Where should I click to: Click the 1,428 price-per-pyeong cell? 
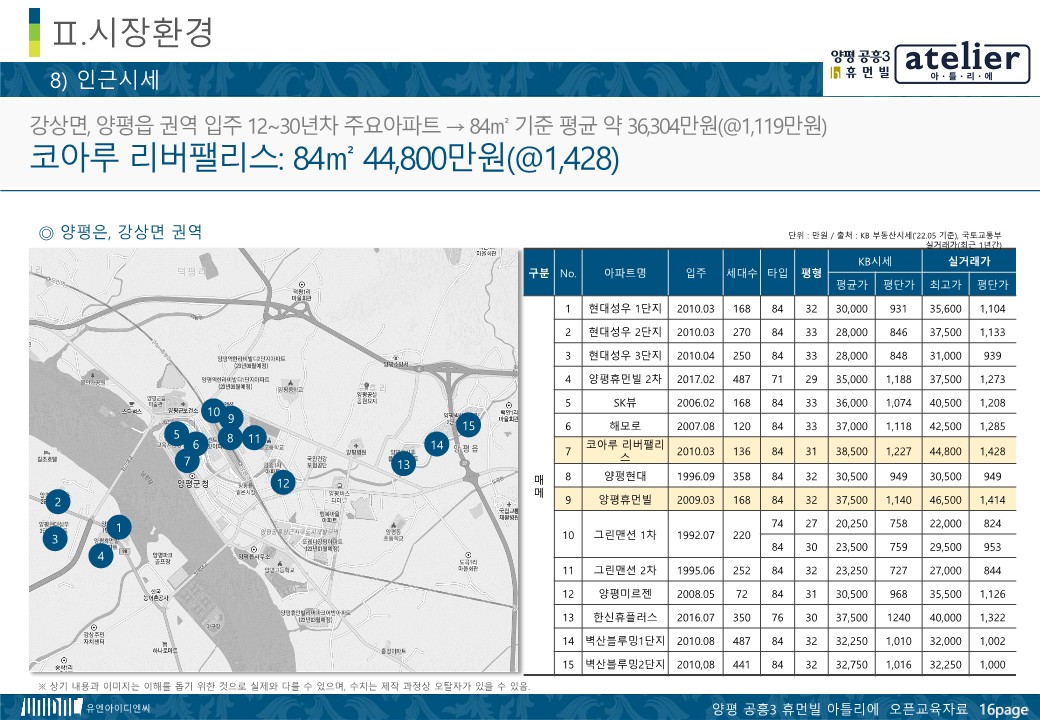992,451
